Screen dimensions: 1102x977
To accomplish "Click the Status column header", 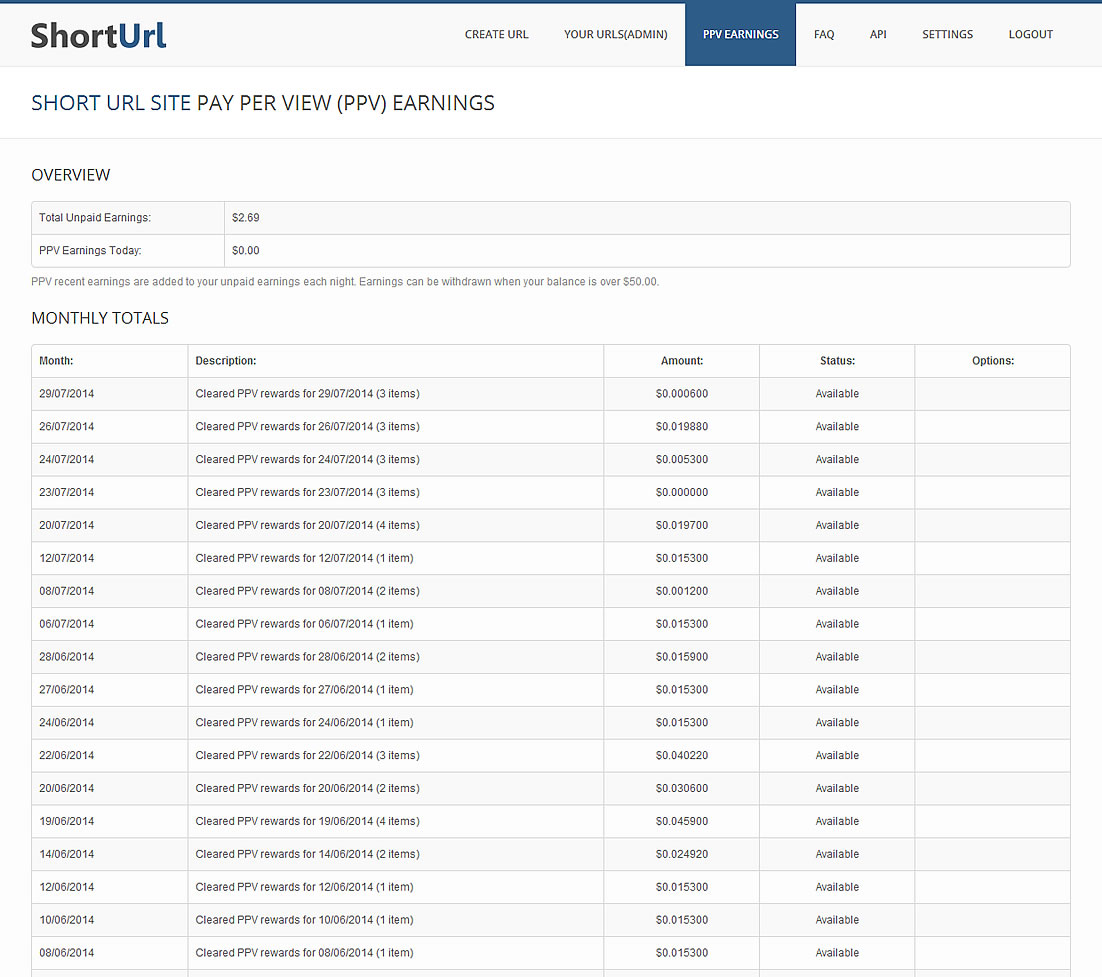I will click(837, 361).
